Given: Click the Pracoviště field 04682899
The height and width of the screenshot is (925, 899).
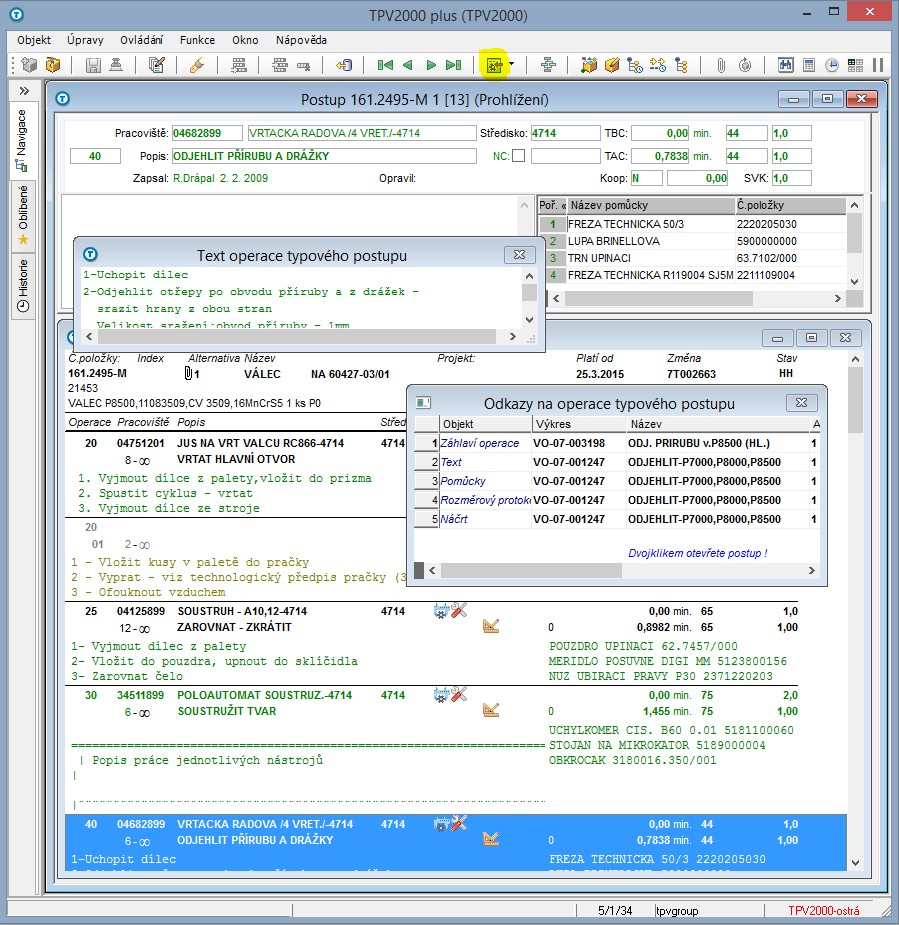Looking at the screenshot, I should click(207, 133).
